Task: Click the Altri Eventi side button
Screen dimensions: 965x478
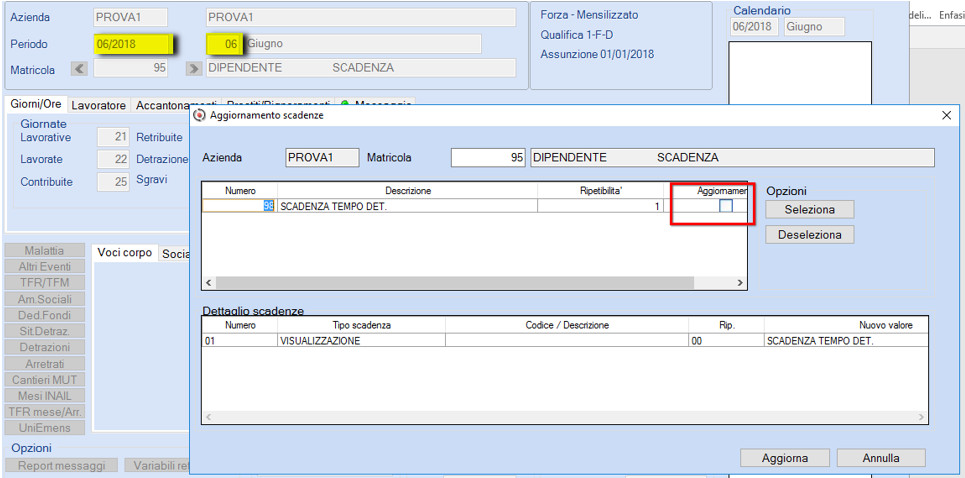Action: 44,266
